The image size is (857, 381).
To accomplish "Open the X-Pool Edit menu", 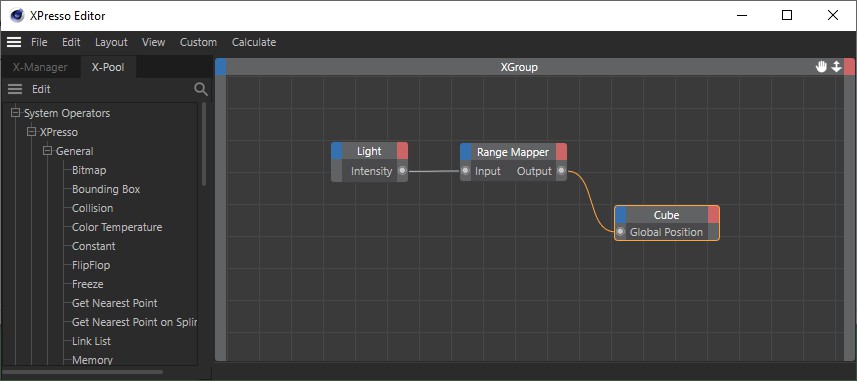I will [x=42, y=89].
